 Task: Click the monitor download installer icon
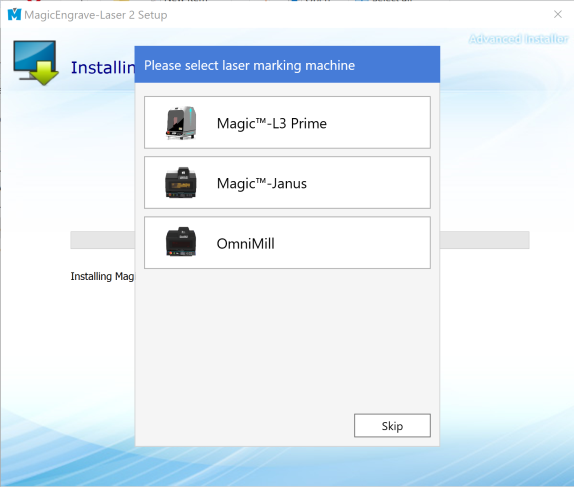click(36, 63)
